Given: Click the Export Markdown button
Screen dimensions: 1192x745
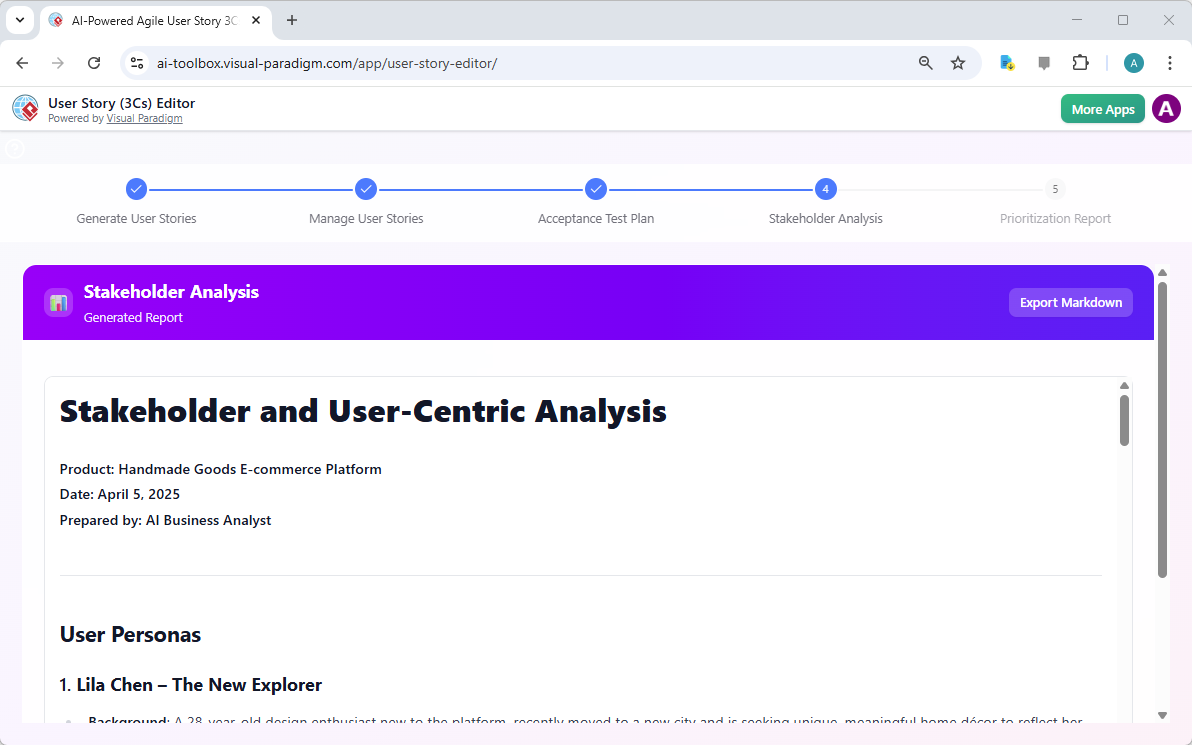Looking at the screenshot, I should pyautogui.click(x=1070, y=302).
